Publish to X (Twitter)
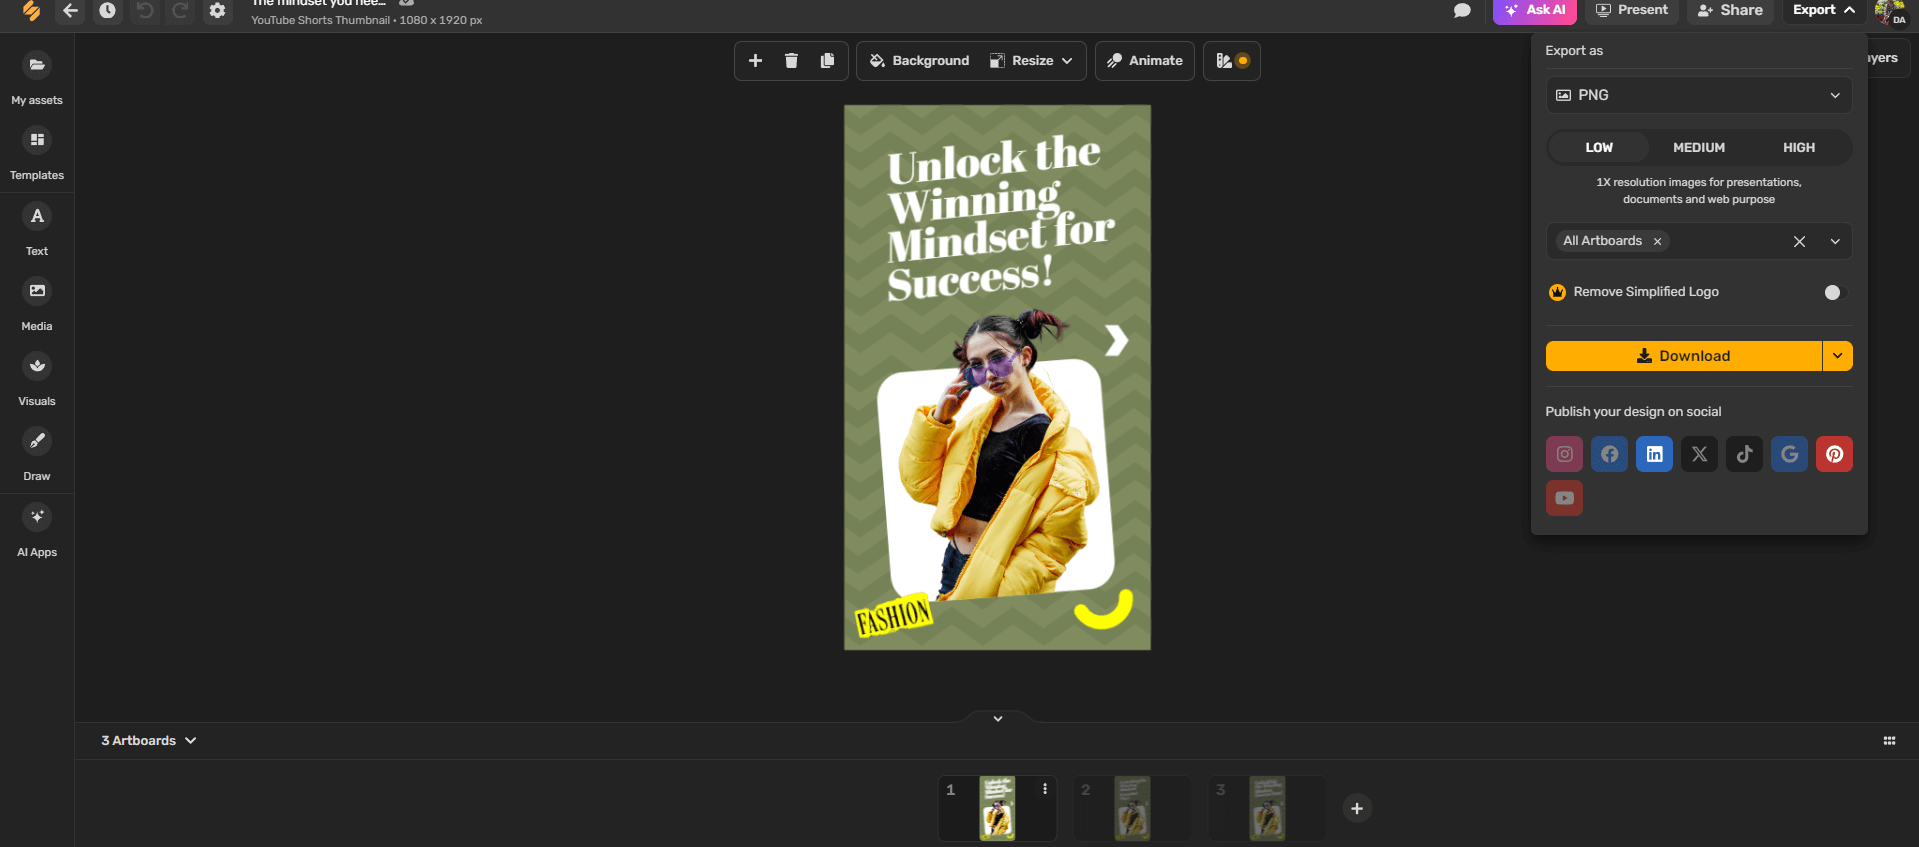The height and width of the screenshot is (847, 1919). (1699, 454)
